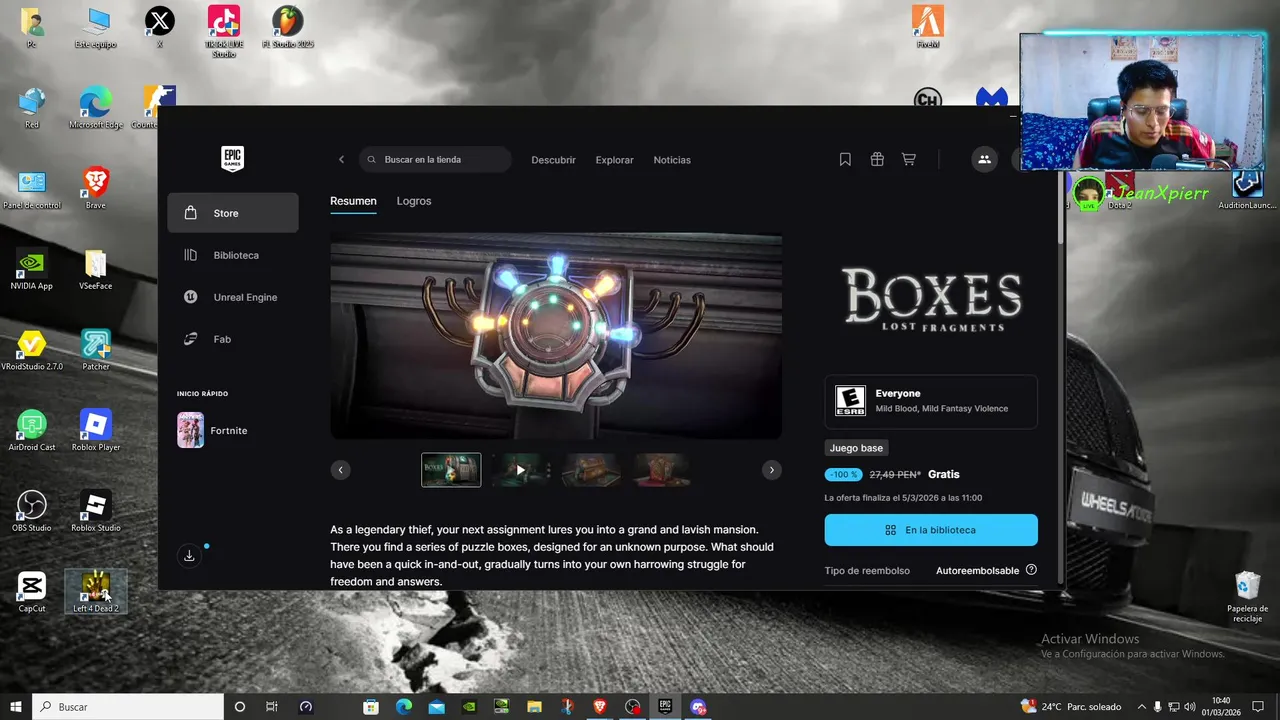Show previous media with left carousel arrow

tap(341, 470)
